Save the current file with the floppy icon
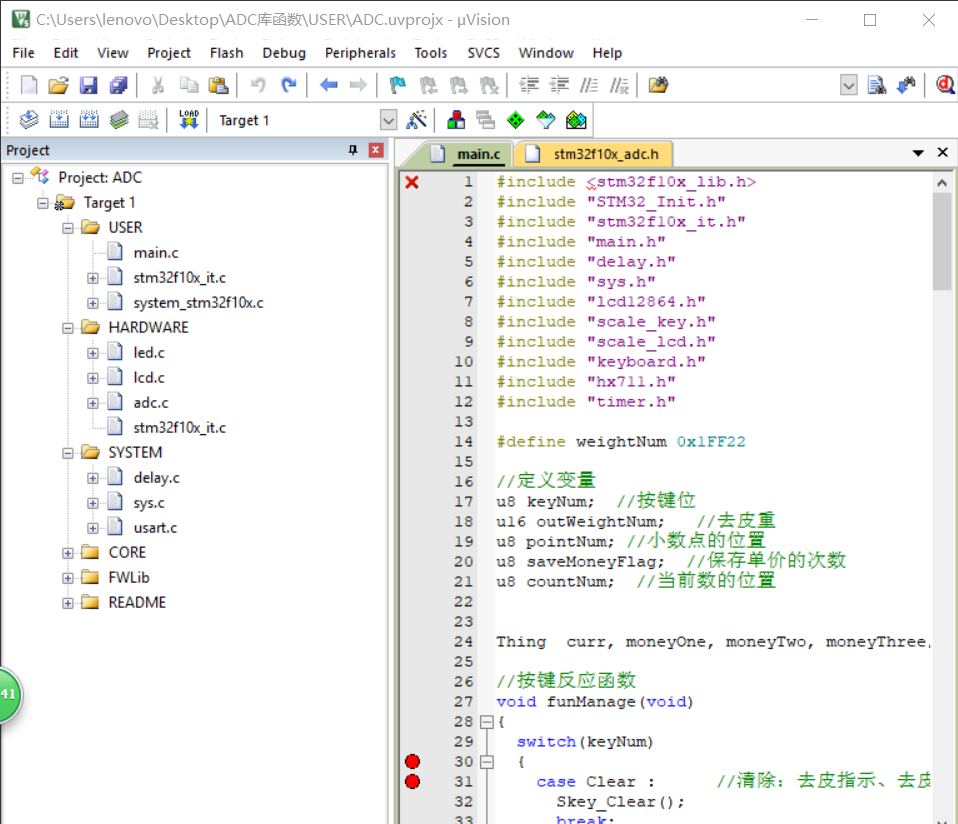Screen dimensions: 958x824 [x=89, y=85]
